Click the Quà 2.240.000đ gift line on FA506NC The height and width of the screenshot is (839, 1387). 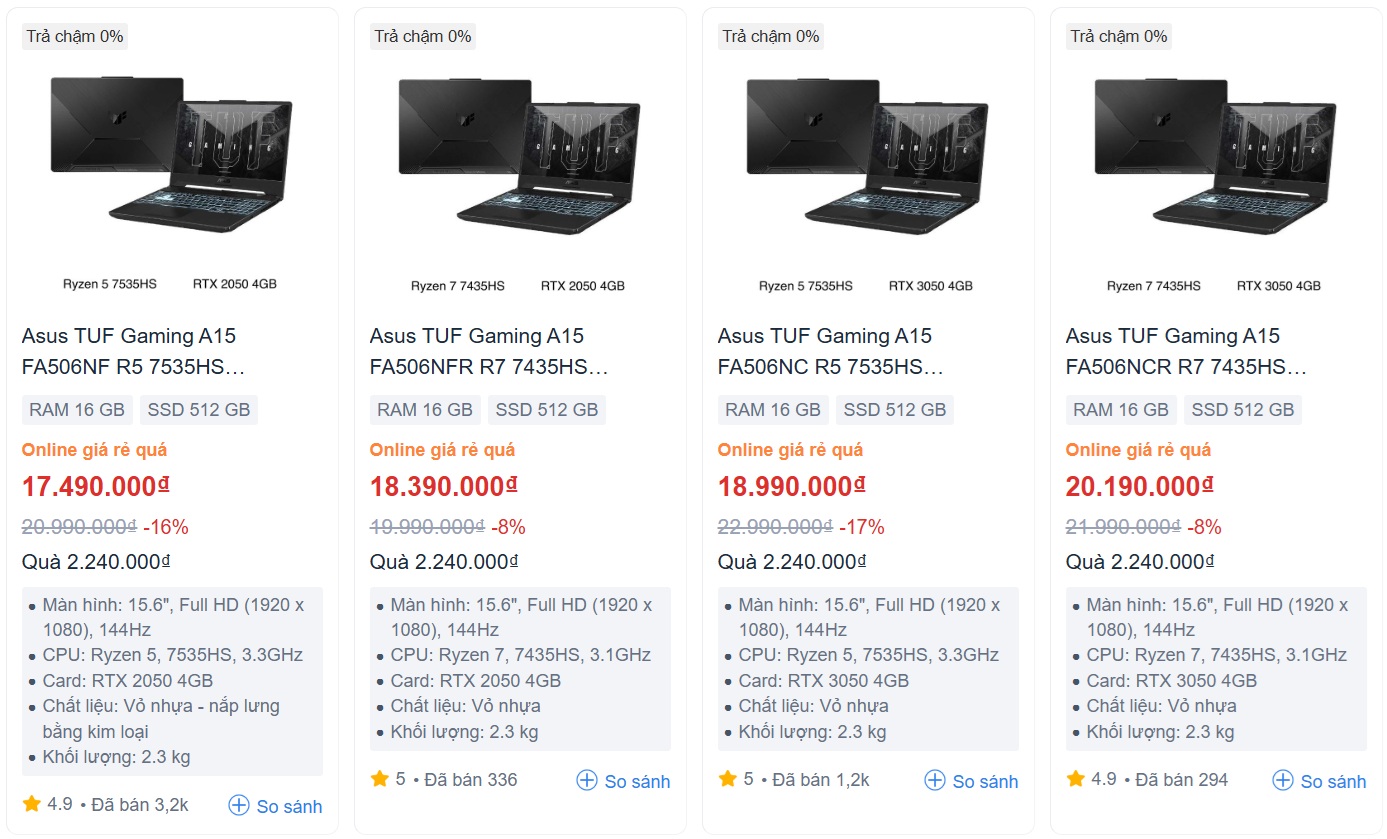[x=789, y=561]
